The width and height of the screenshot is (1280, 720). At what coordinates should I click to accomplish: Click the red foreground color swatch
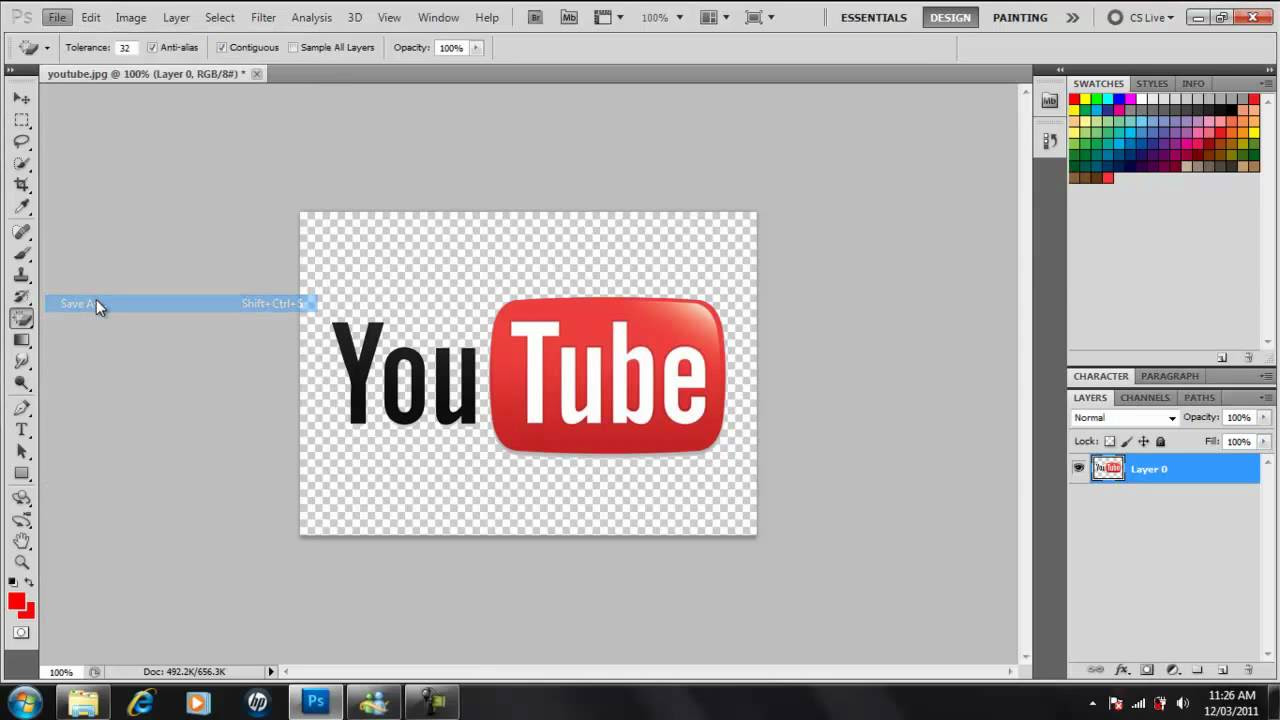click(x=16, y=601)
